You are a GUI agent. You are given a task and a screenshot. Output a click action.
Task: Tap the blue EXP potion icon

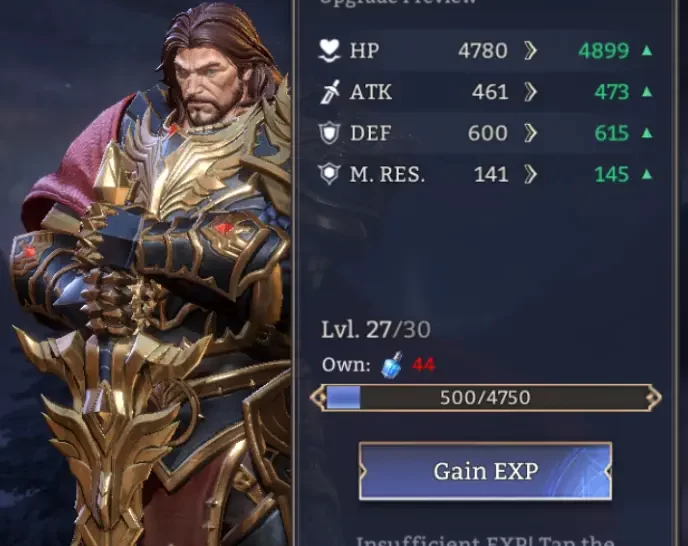coord(392,365)
